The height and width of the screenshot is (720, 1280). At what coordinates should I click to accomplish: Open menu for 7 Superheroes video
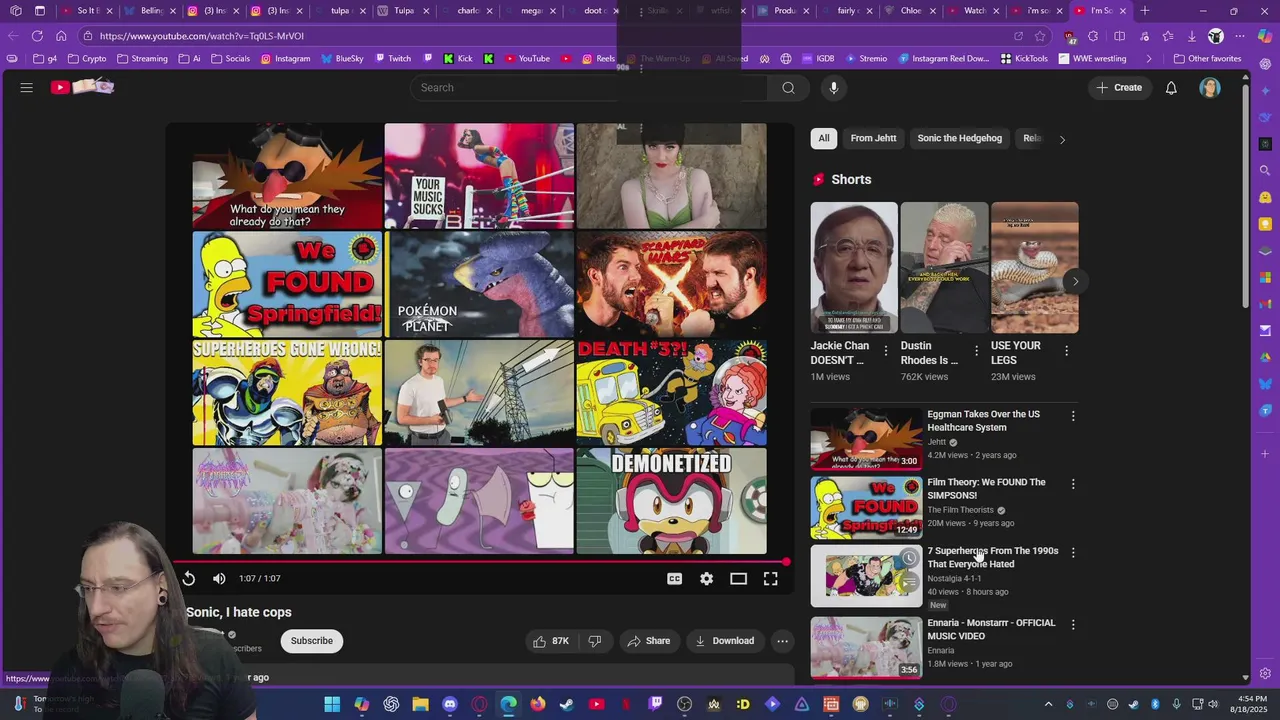1073,552
